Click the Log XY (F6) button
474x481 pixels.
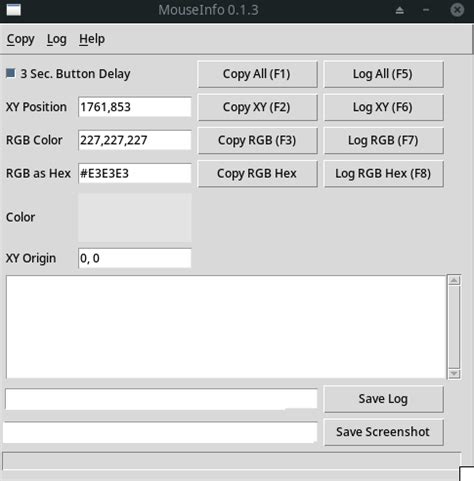pyautogui.click(x=383, y=107)
